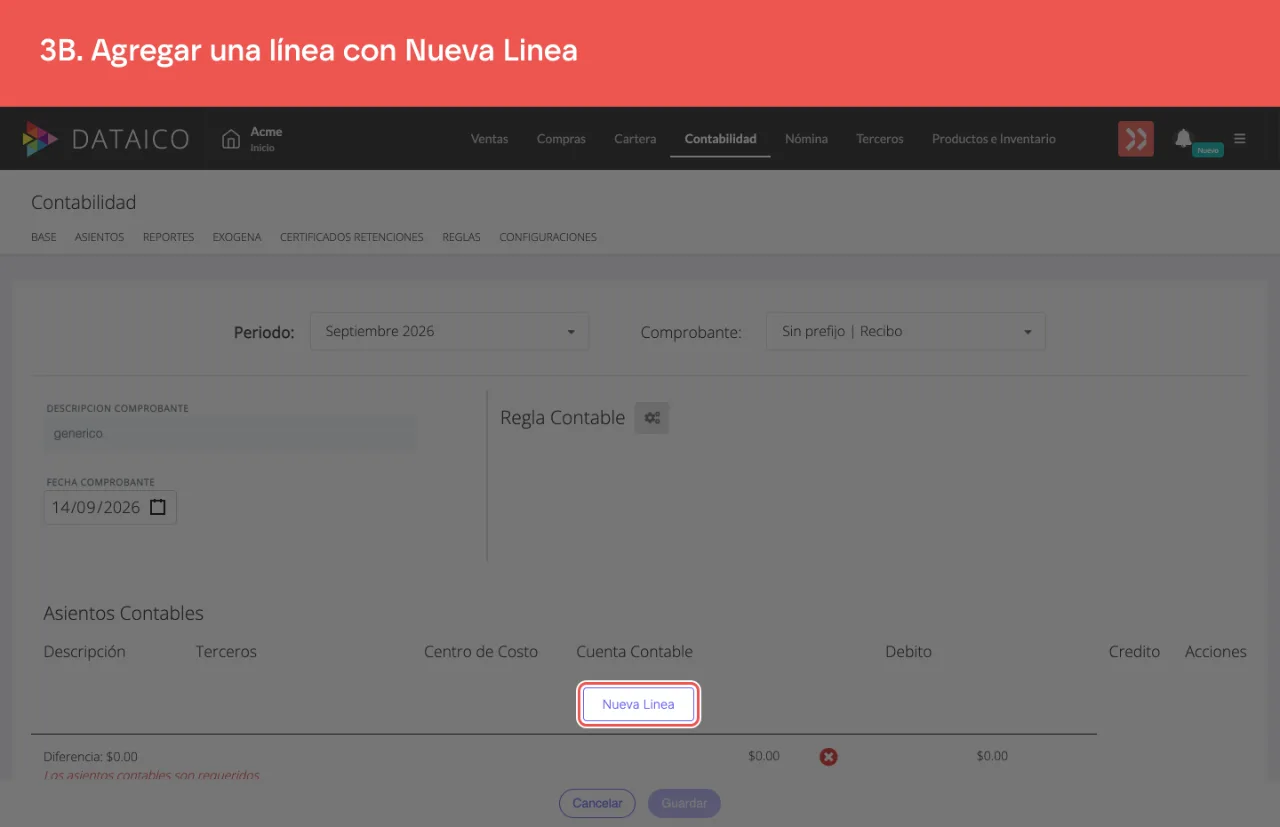
Task: Open the Acme home icon
Action: pos(231,139)
